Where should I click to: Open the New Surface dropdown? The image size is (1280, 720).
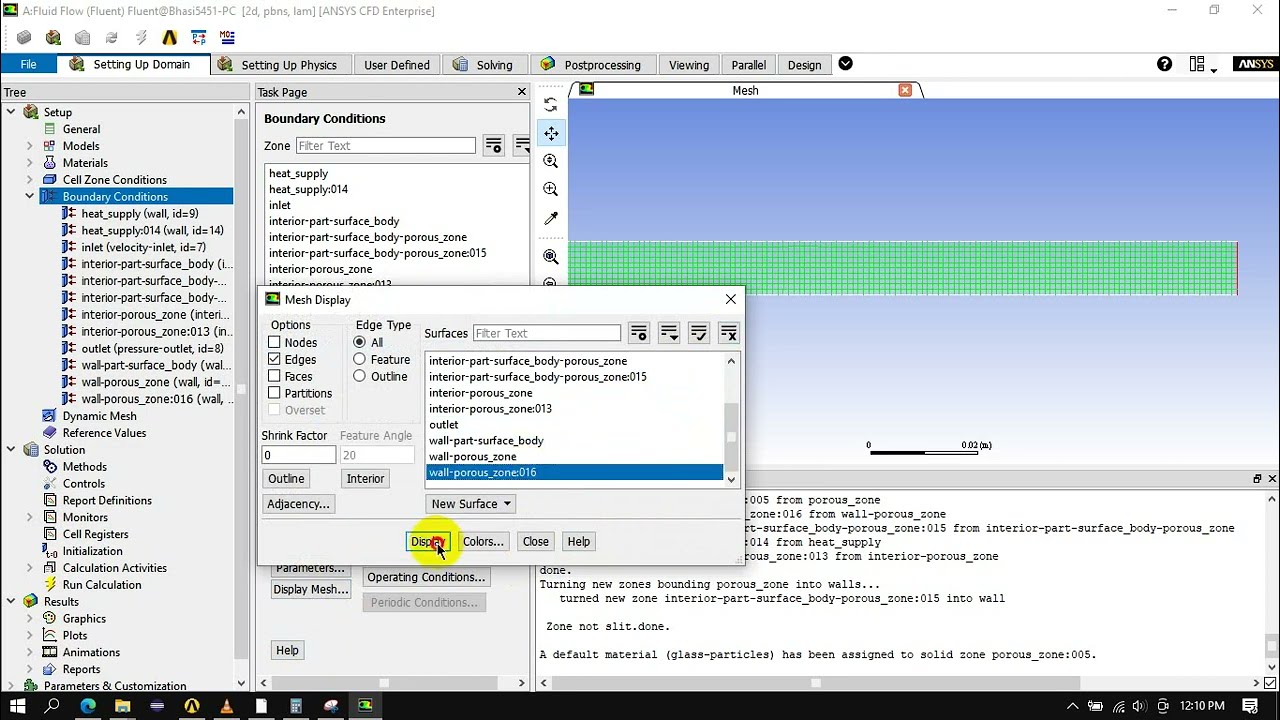[470, 504]
